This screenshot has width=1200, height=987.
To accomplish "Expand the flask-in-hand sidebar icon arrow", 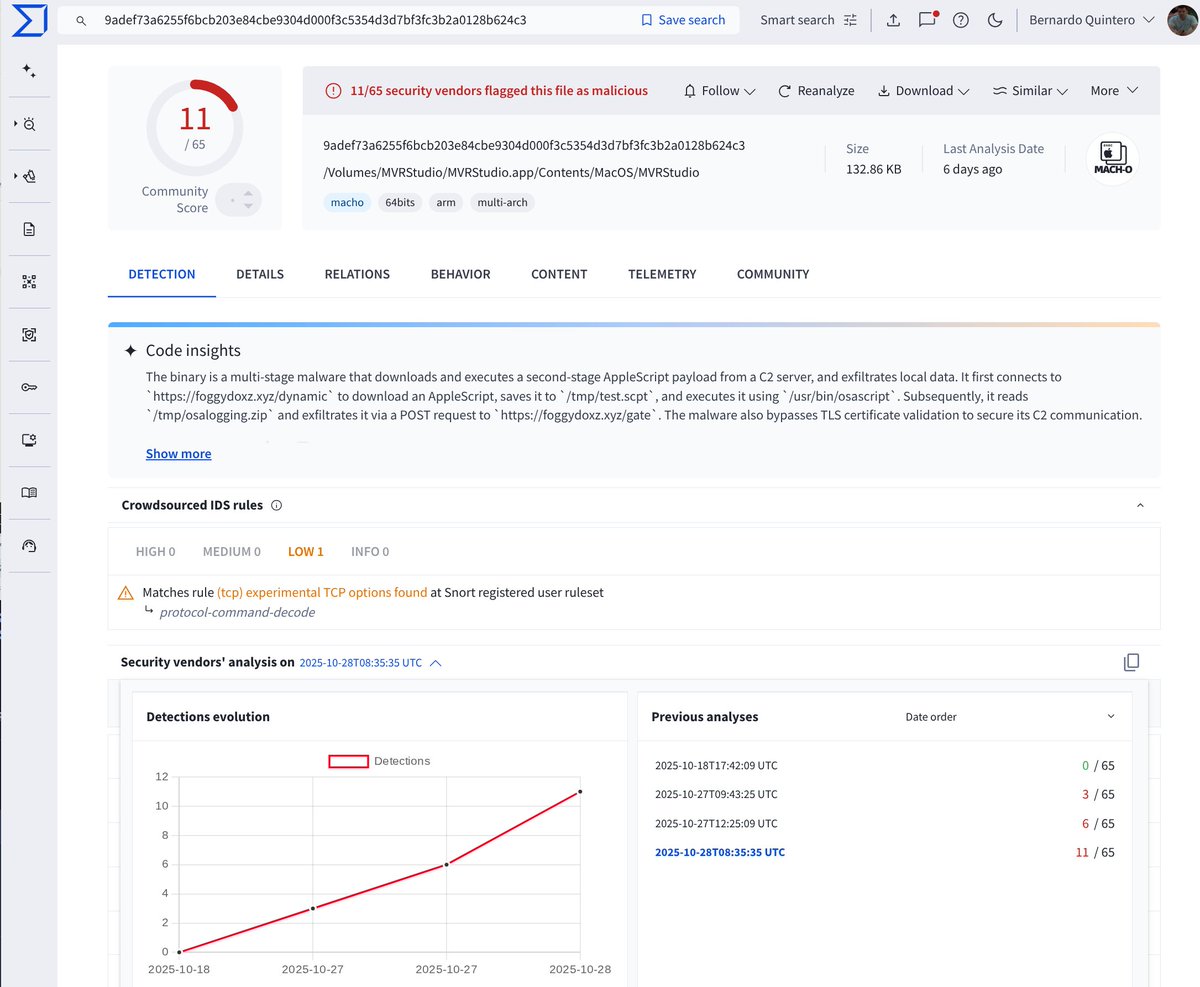I will click(x=16, y=177).
